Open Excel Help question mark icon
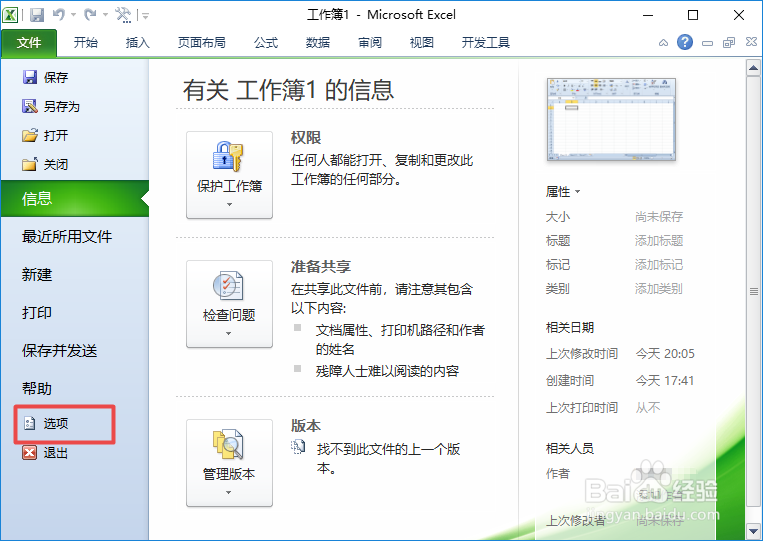 [x=685, y=42]
